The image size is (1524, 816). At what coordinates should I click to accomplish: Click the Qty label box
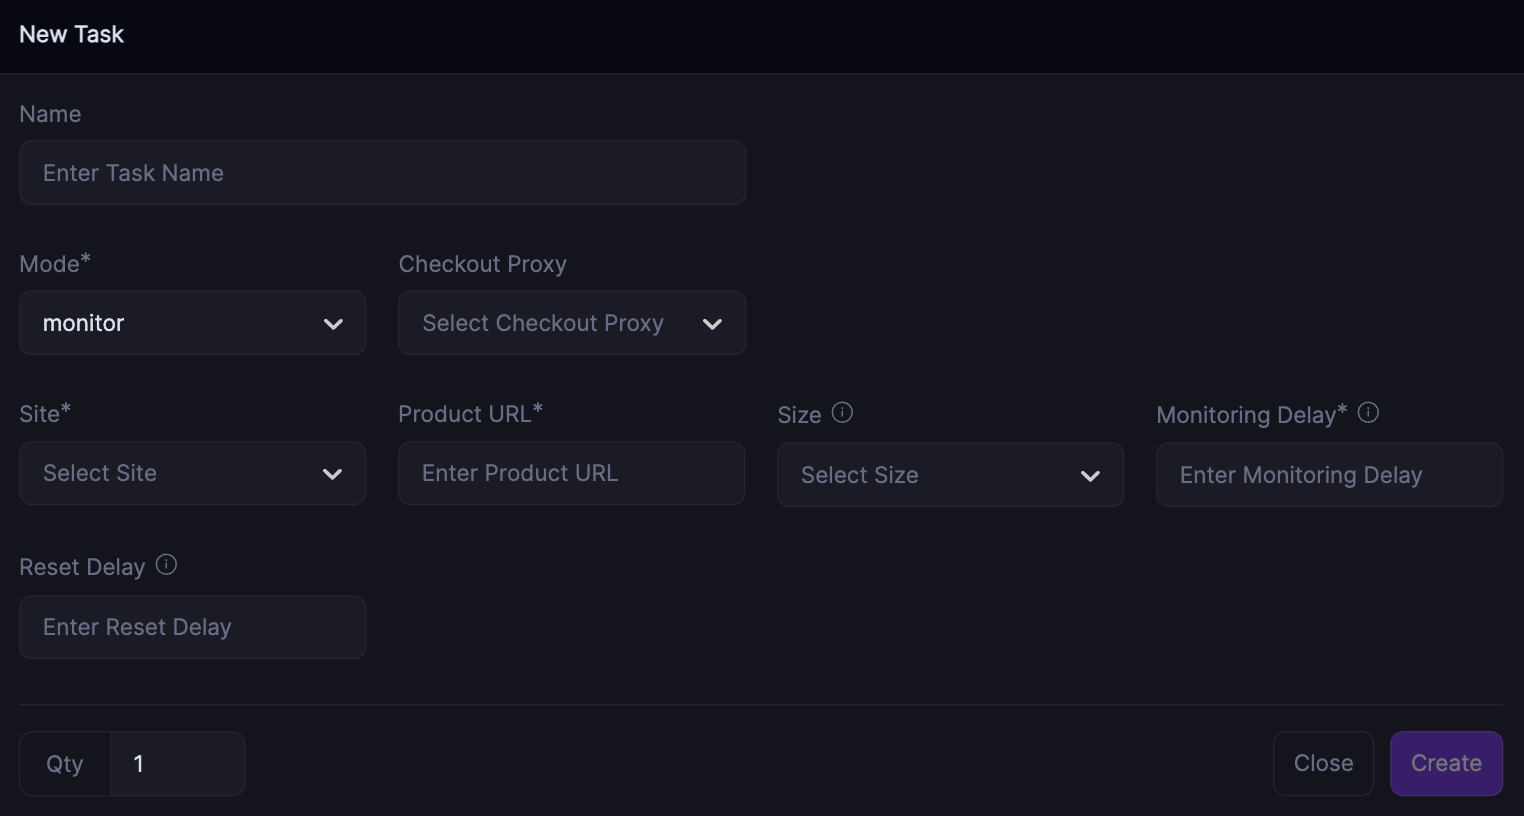pos(65,764)
